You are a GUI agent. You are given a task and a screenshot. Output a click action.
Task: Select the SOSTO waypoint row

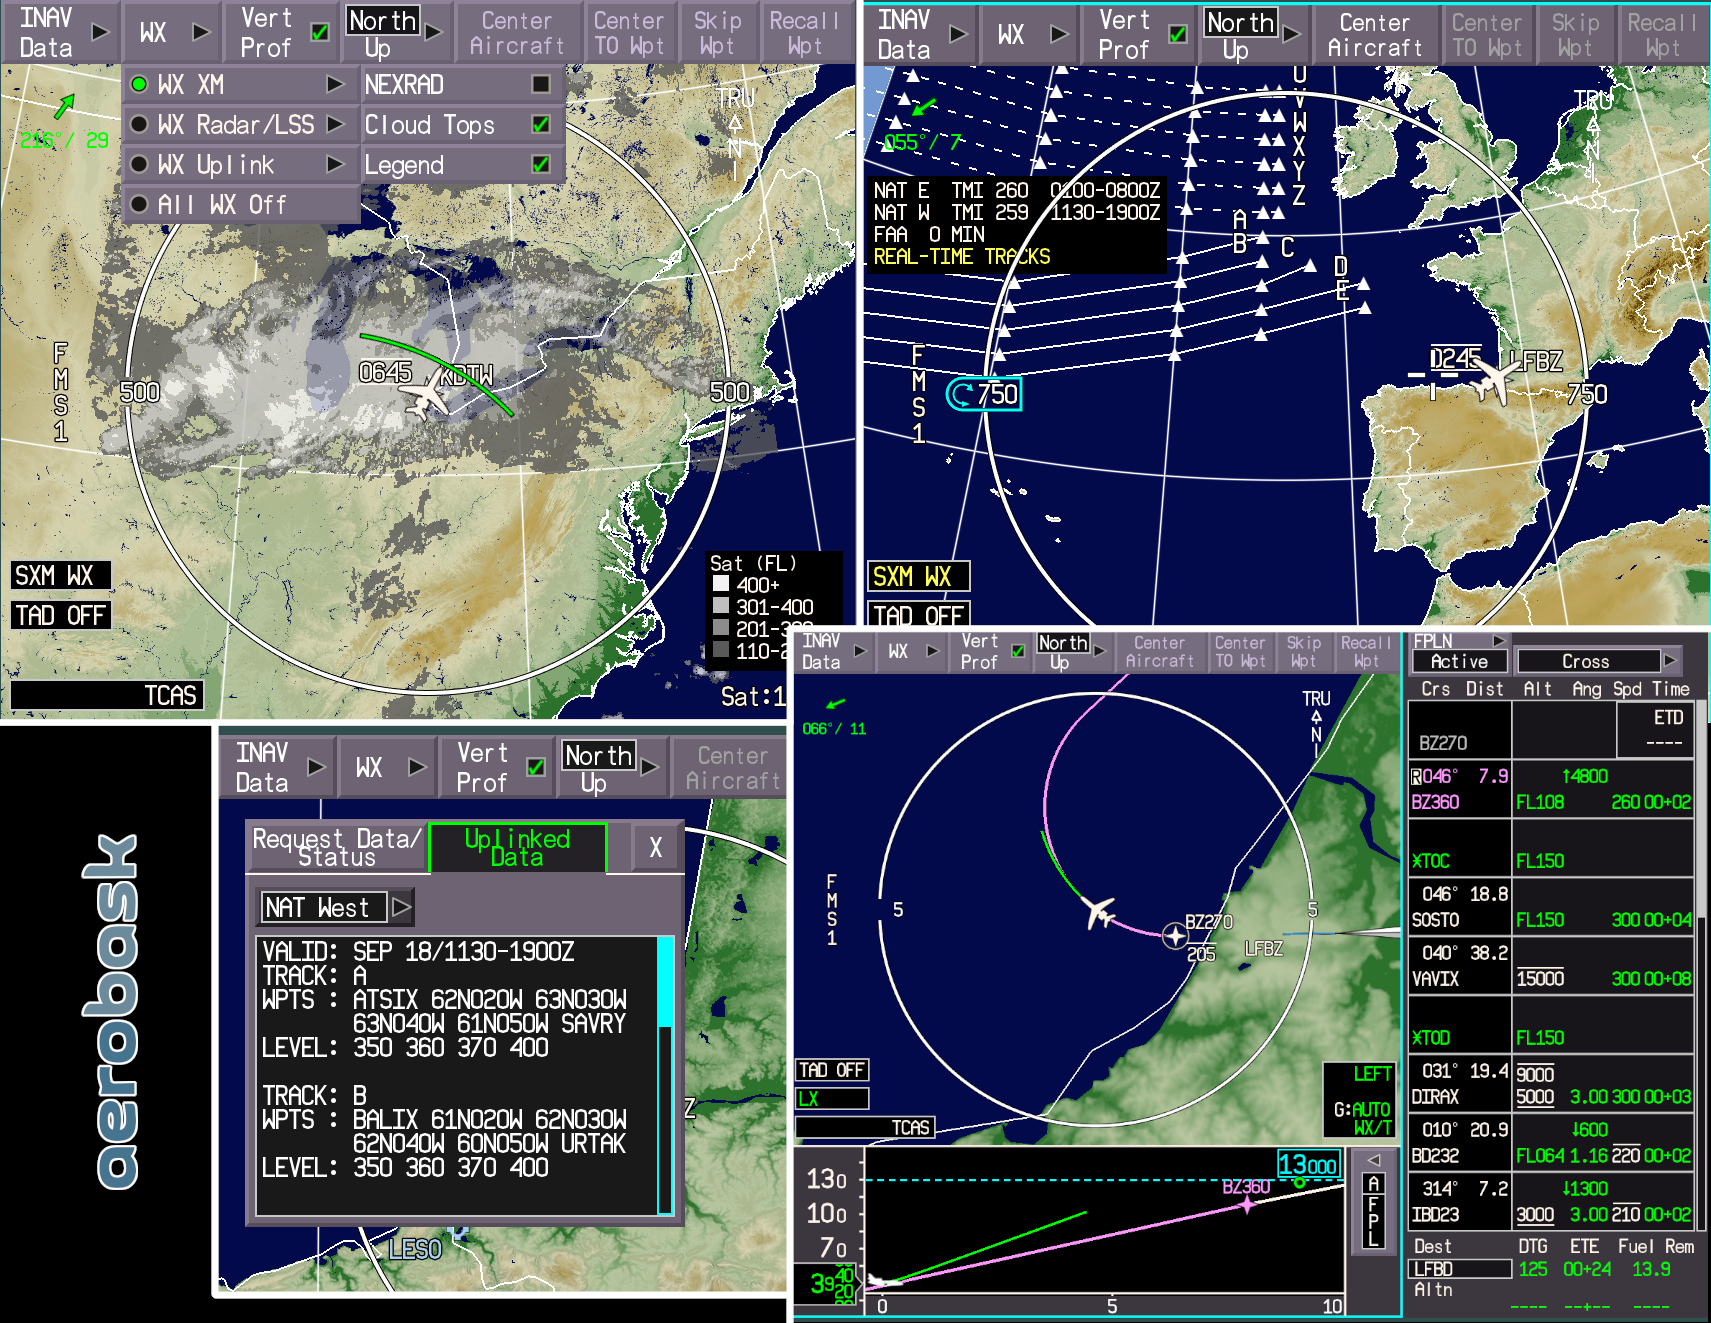point(1551,907)
